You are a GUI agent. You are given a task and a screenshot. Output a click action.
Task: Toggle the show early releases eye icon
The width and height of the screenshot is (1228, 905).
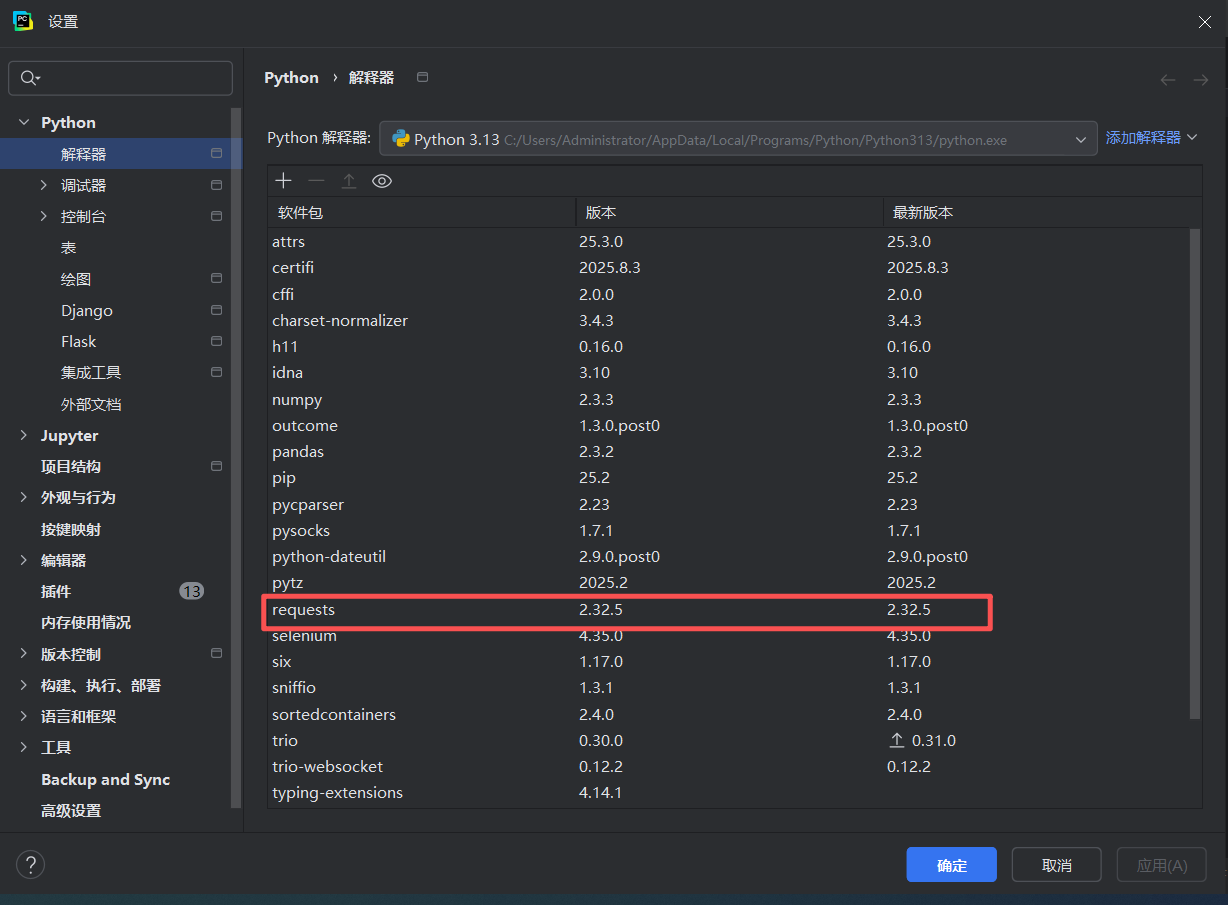(x=382, y=181)
